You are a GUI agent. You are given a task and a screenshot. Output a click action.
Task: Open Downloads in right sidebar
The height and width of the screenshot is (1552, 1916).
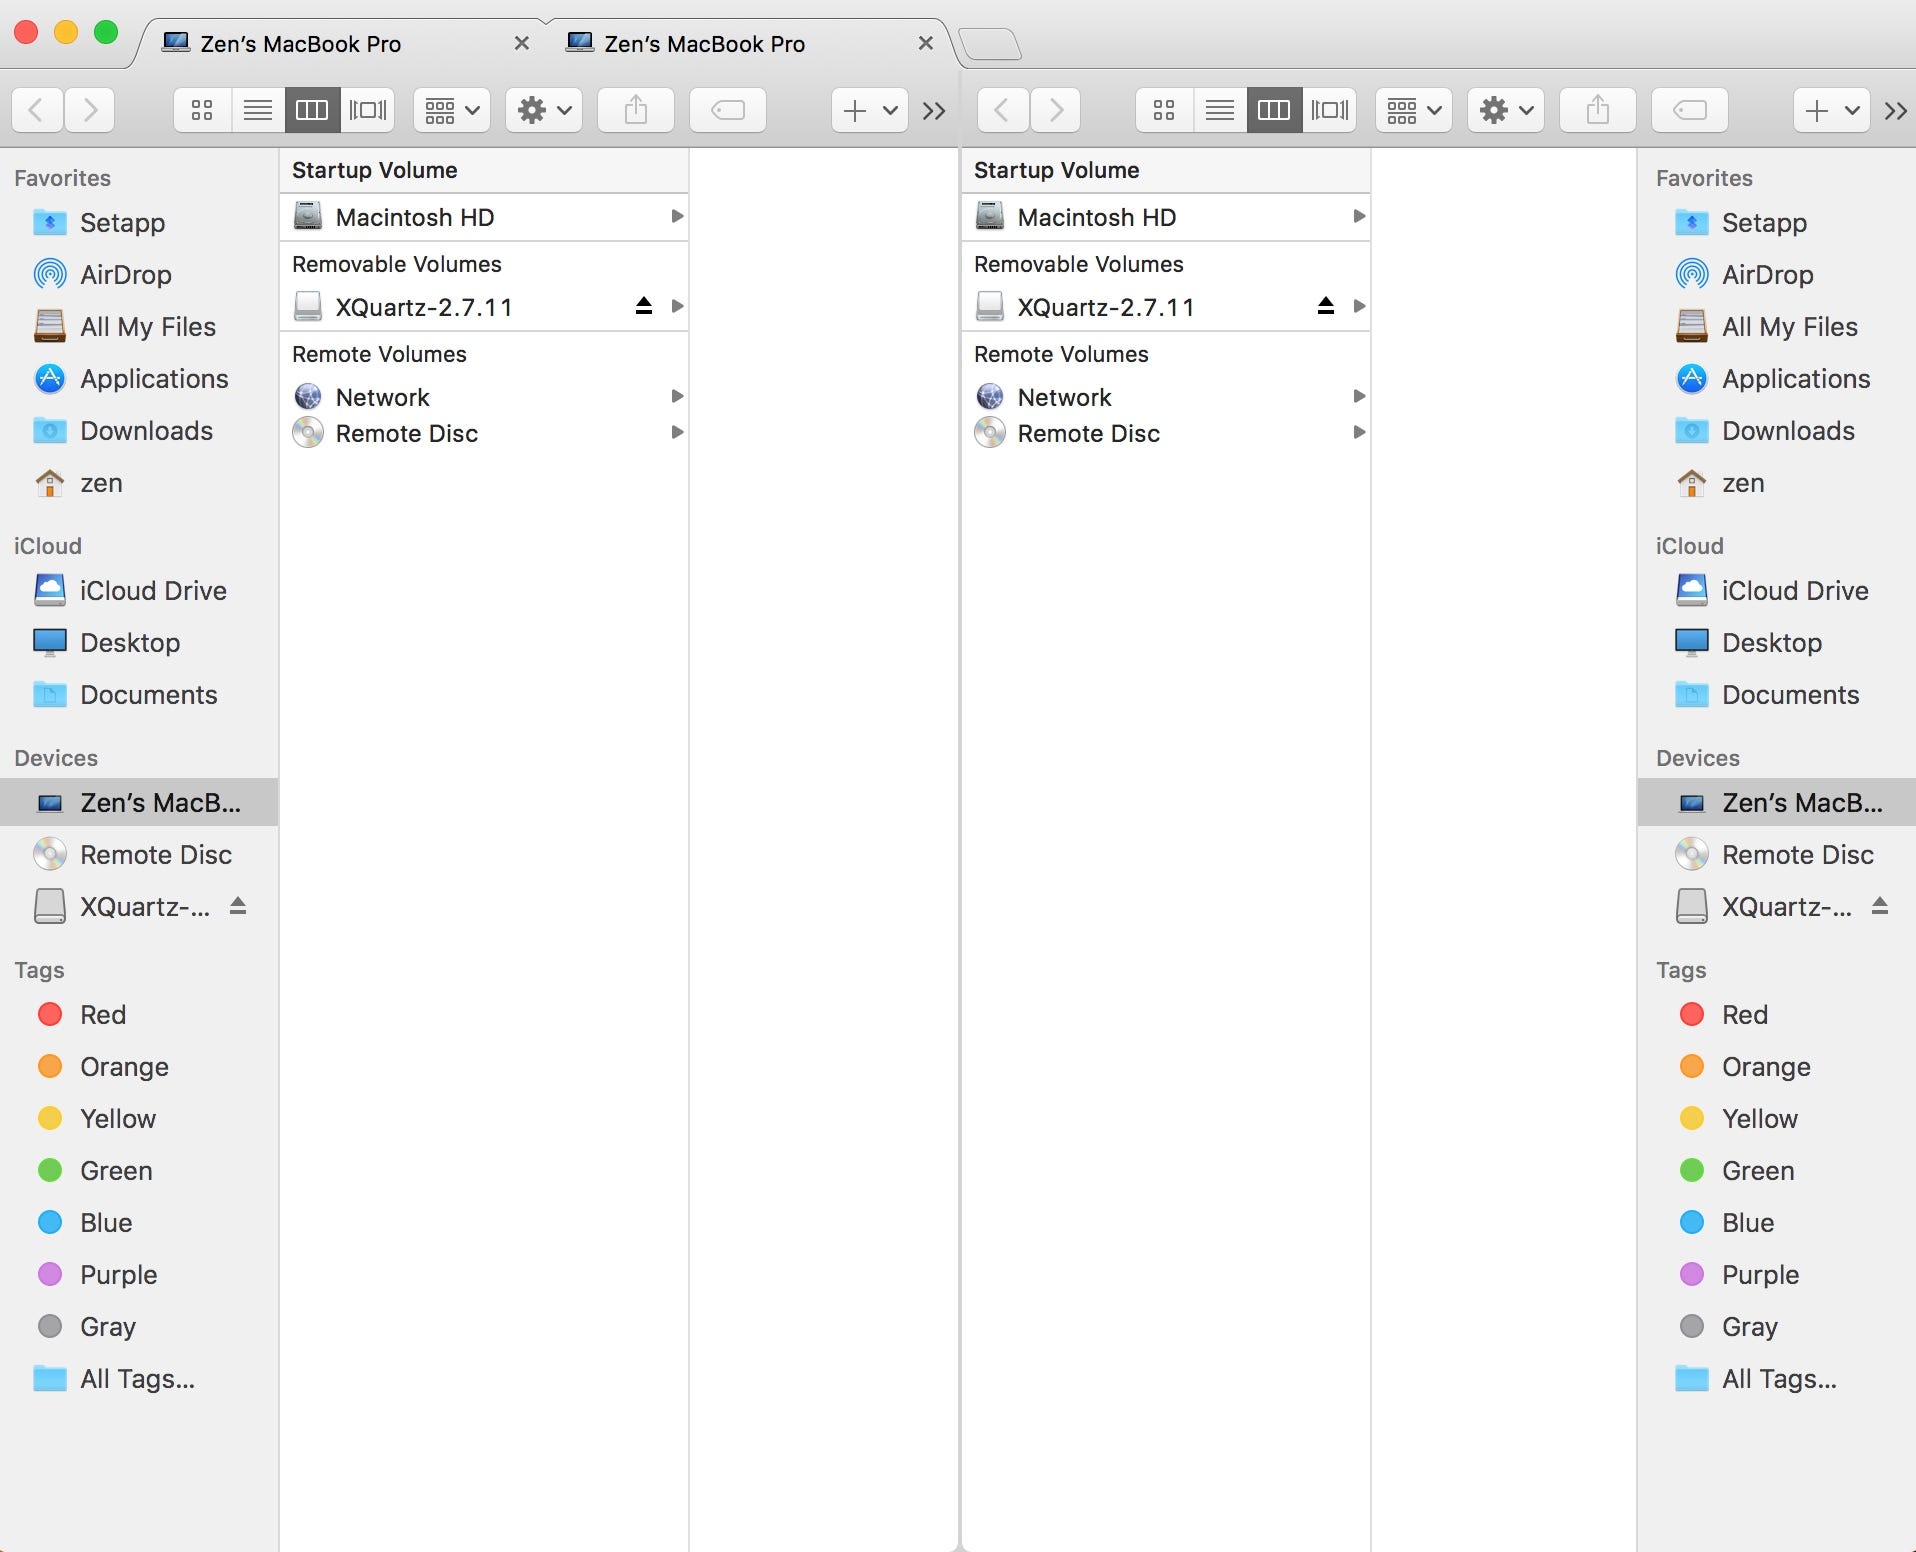coord(1776,430)
